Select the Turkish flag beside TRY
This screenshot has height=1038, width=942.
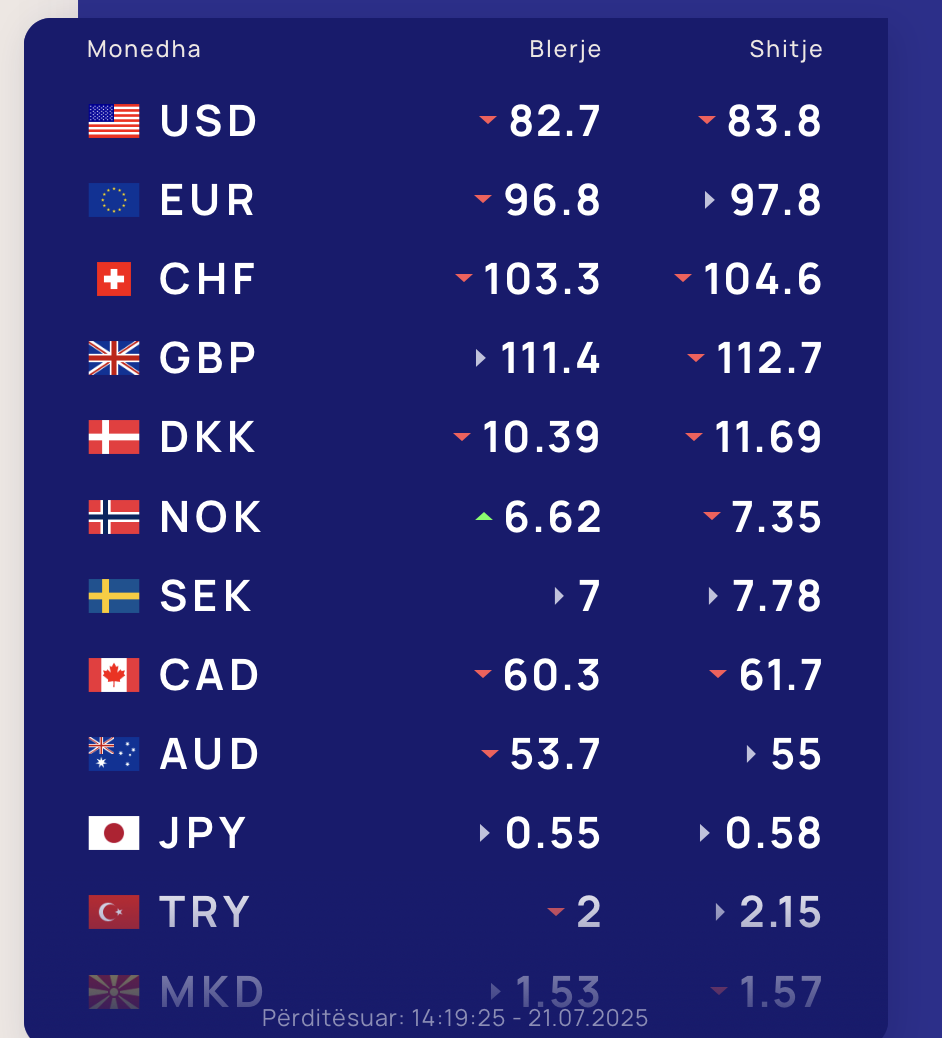[114, 912]
